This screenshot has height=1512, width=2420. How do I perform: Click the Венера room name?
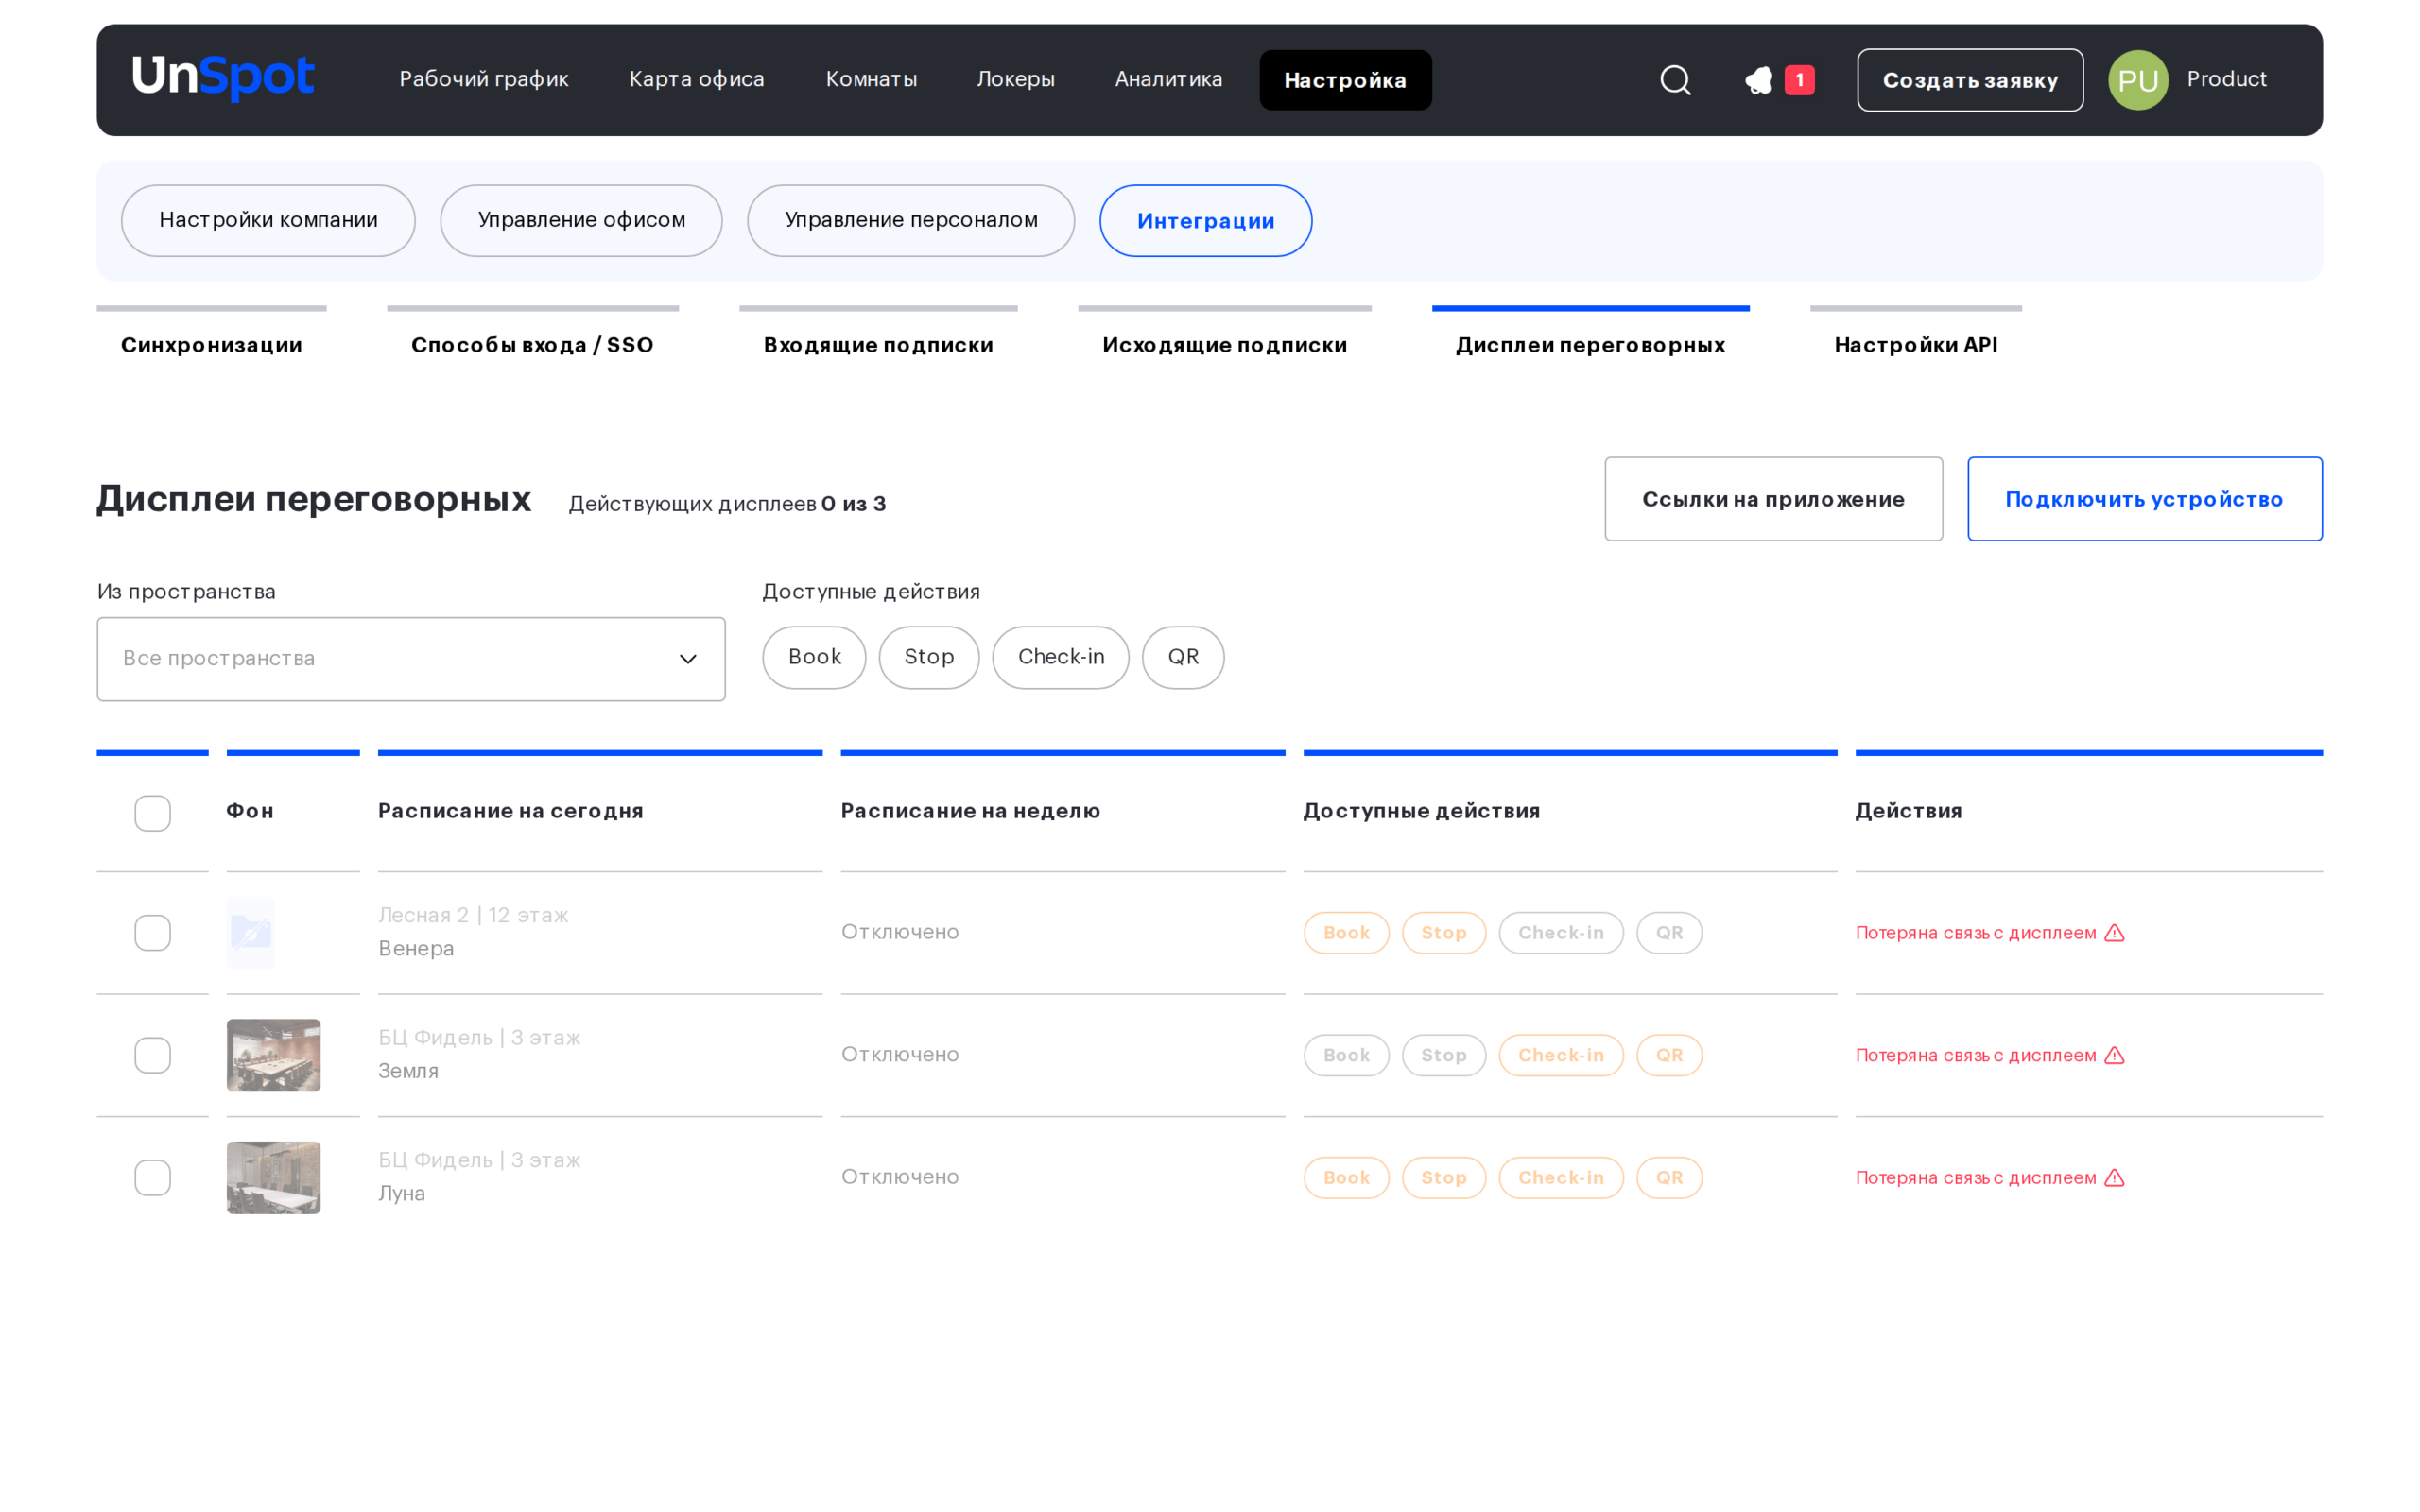pos(416,949)
